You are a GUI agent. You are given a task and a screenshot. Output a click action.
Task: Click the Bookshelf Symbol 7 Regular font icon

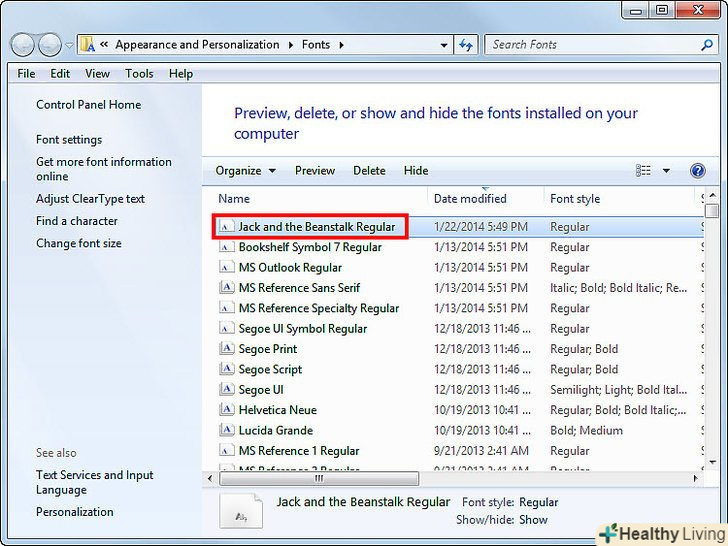point(226,247)
